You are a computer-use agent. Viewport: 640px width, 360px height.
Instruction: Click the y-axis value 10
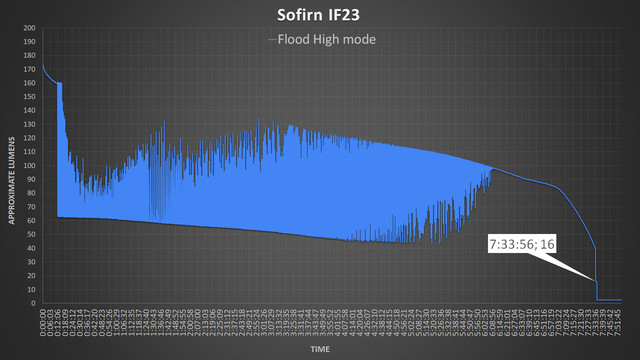point(31,290)
